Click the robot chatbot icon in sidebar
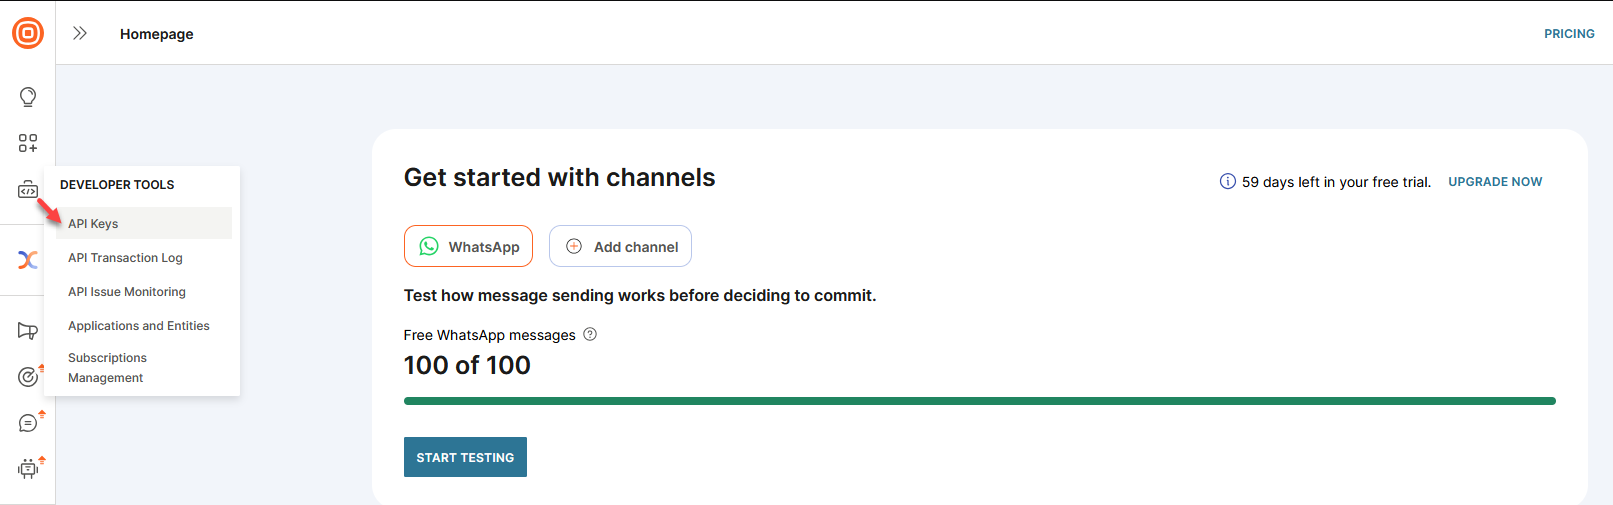Screen dimensions: 1613x505 (x=28, y=468)
